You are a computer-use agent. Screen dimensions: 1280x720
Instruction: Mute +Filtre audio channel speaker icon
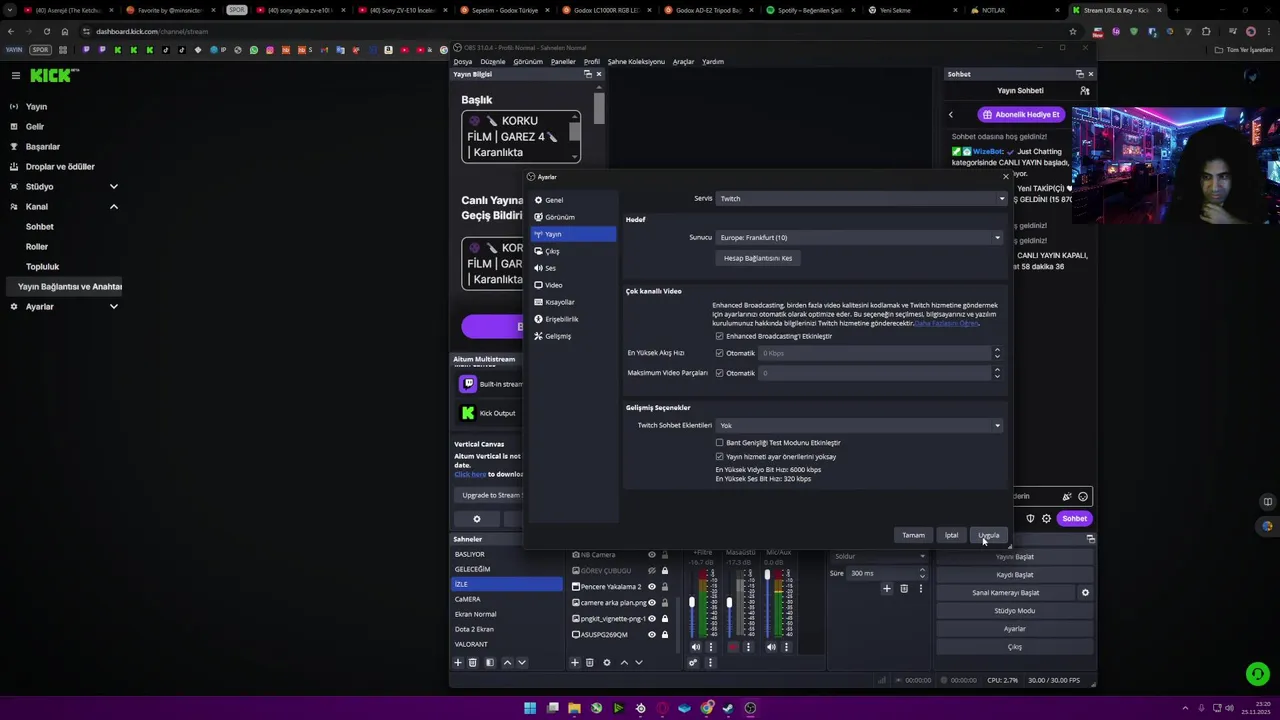pyautogui.click(x=696, y=647)
